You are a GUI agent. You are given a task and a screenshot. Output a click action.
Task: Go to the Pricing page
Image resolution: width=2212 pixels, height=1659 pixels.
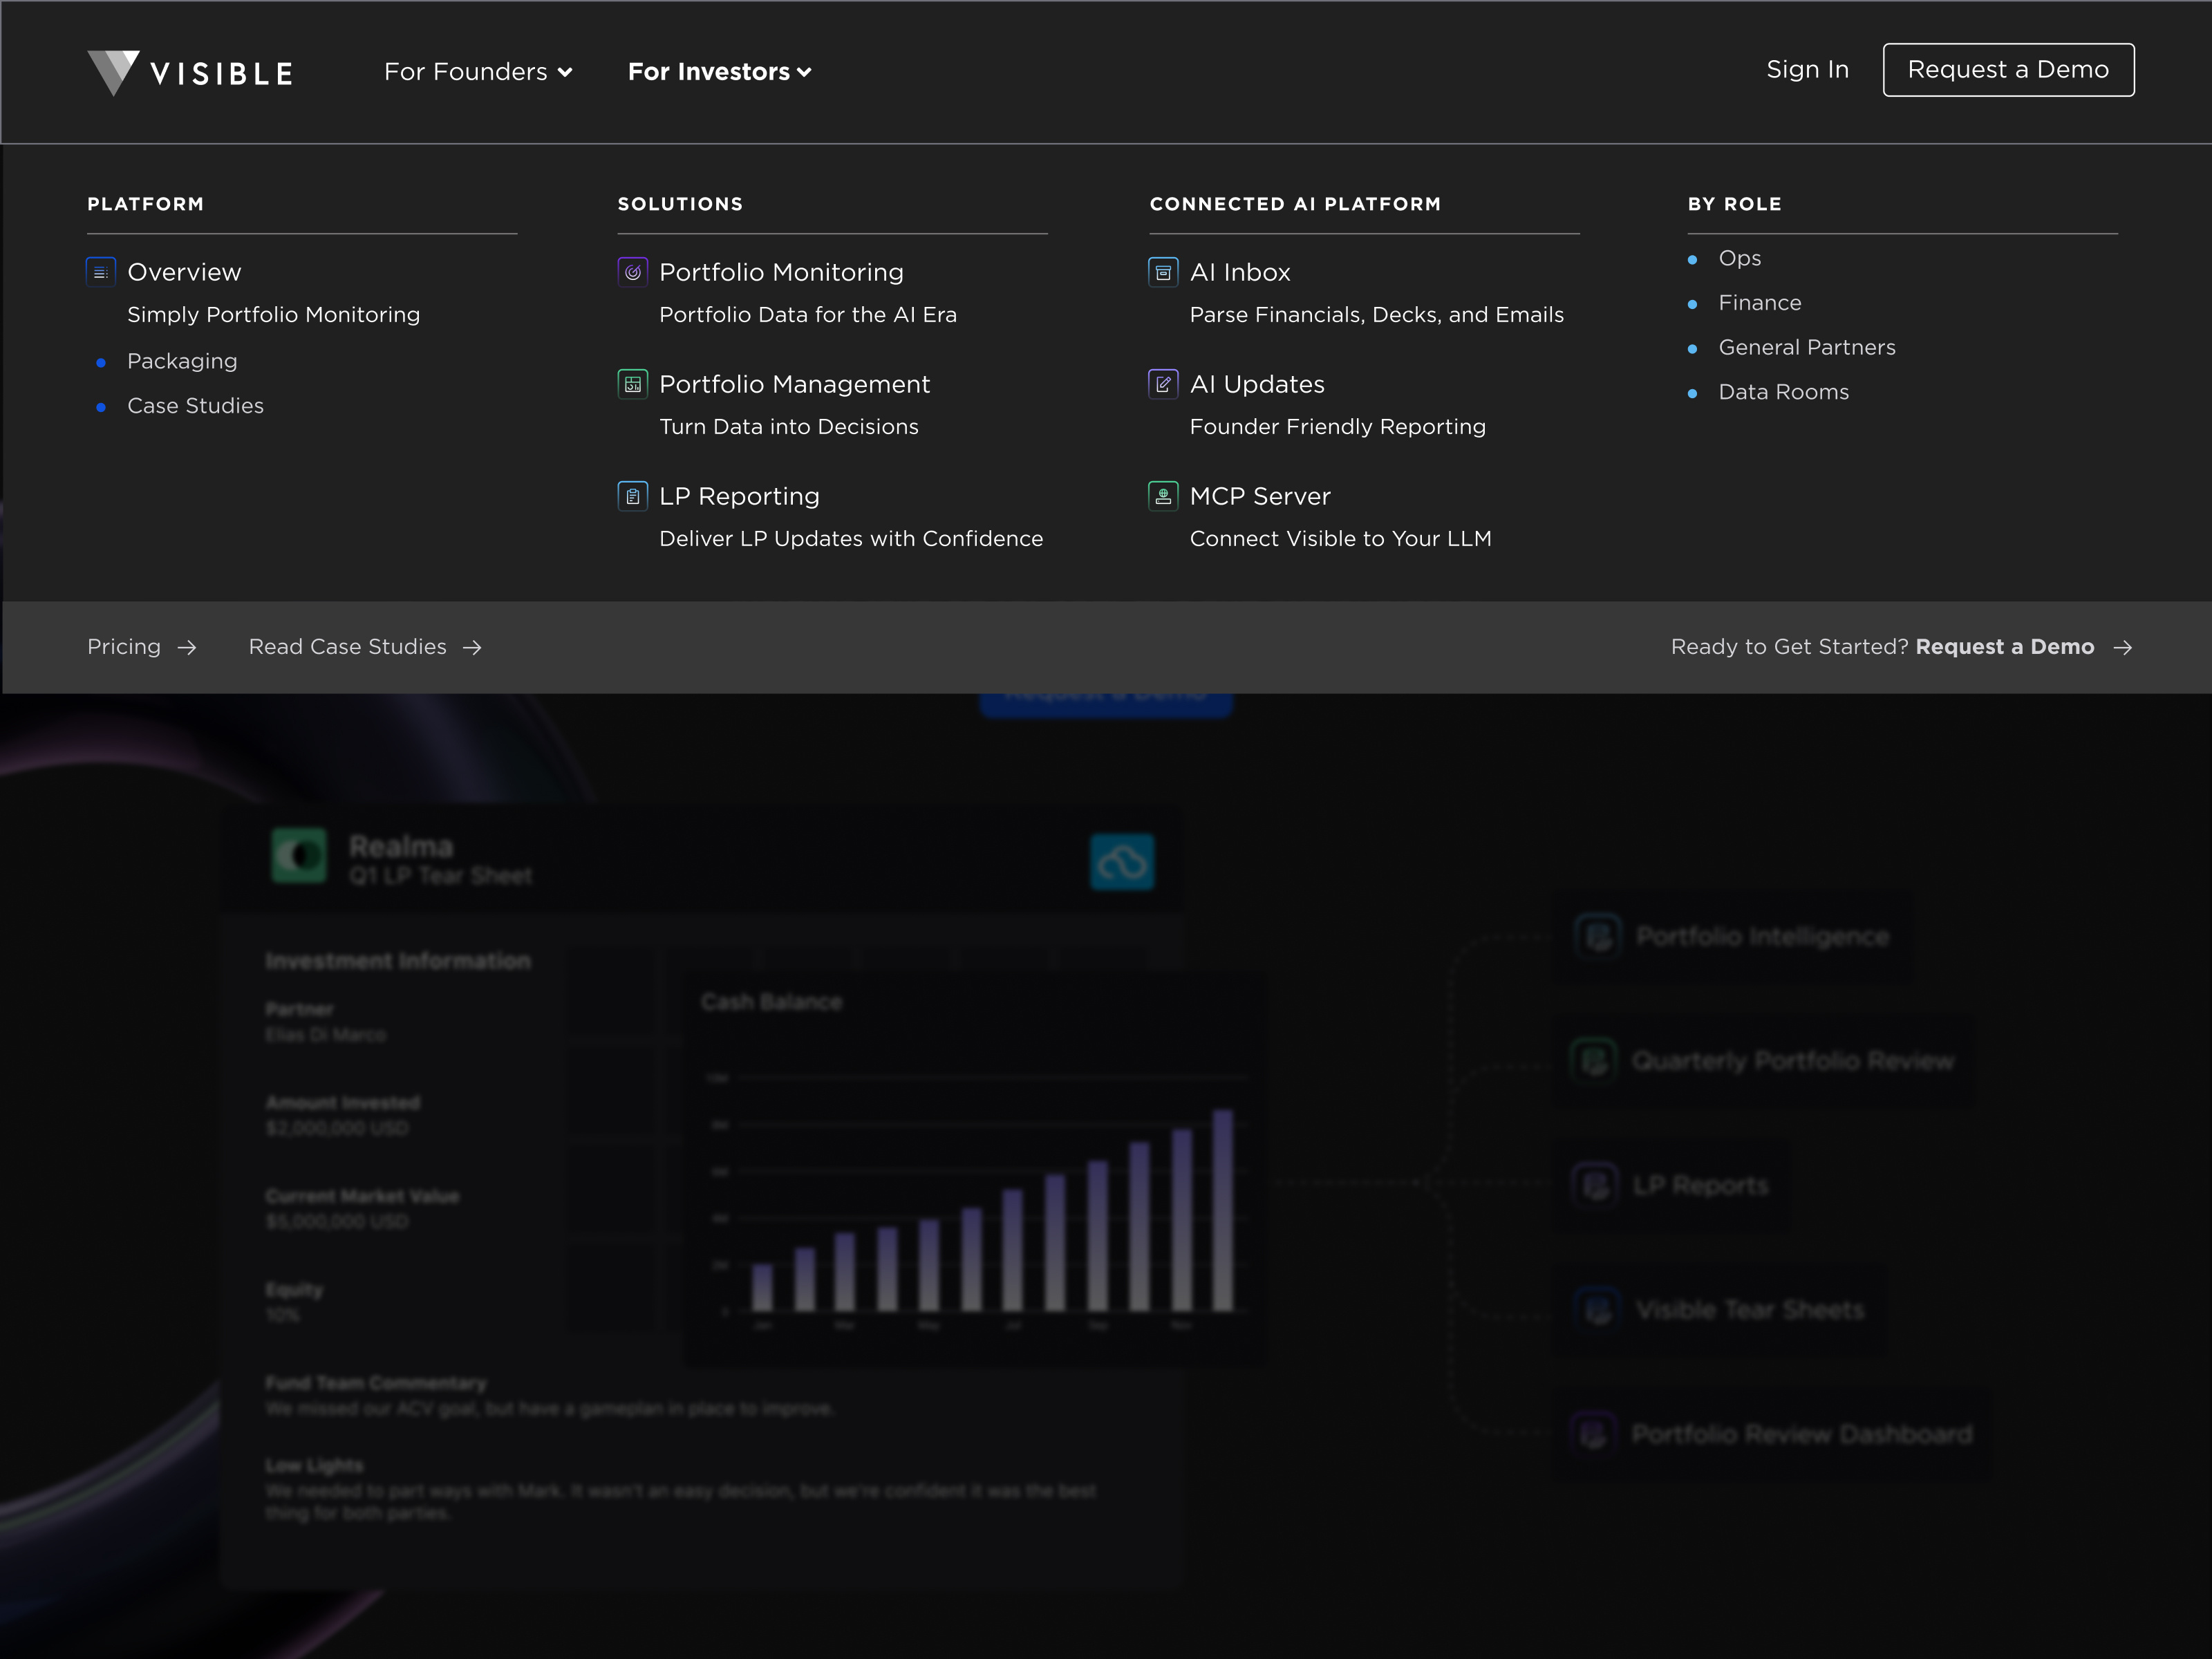124,647
